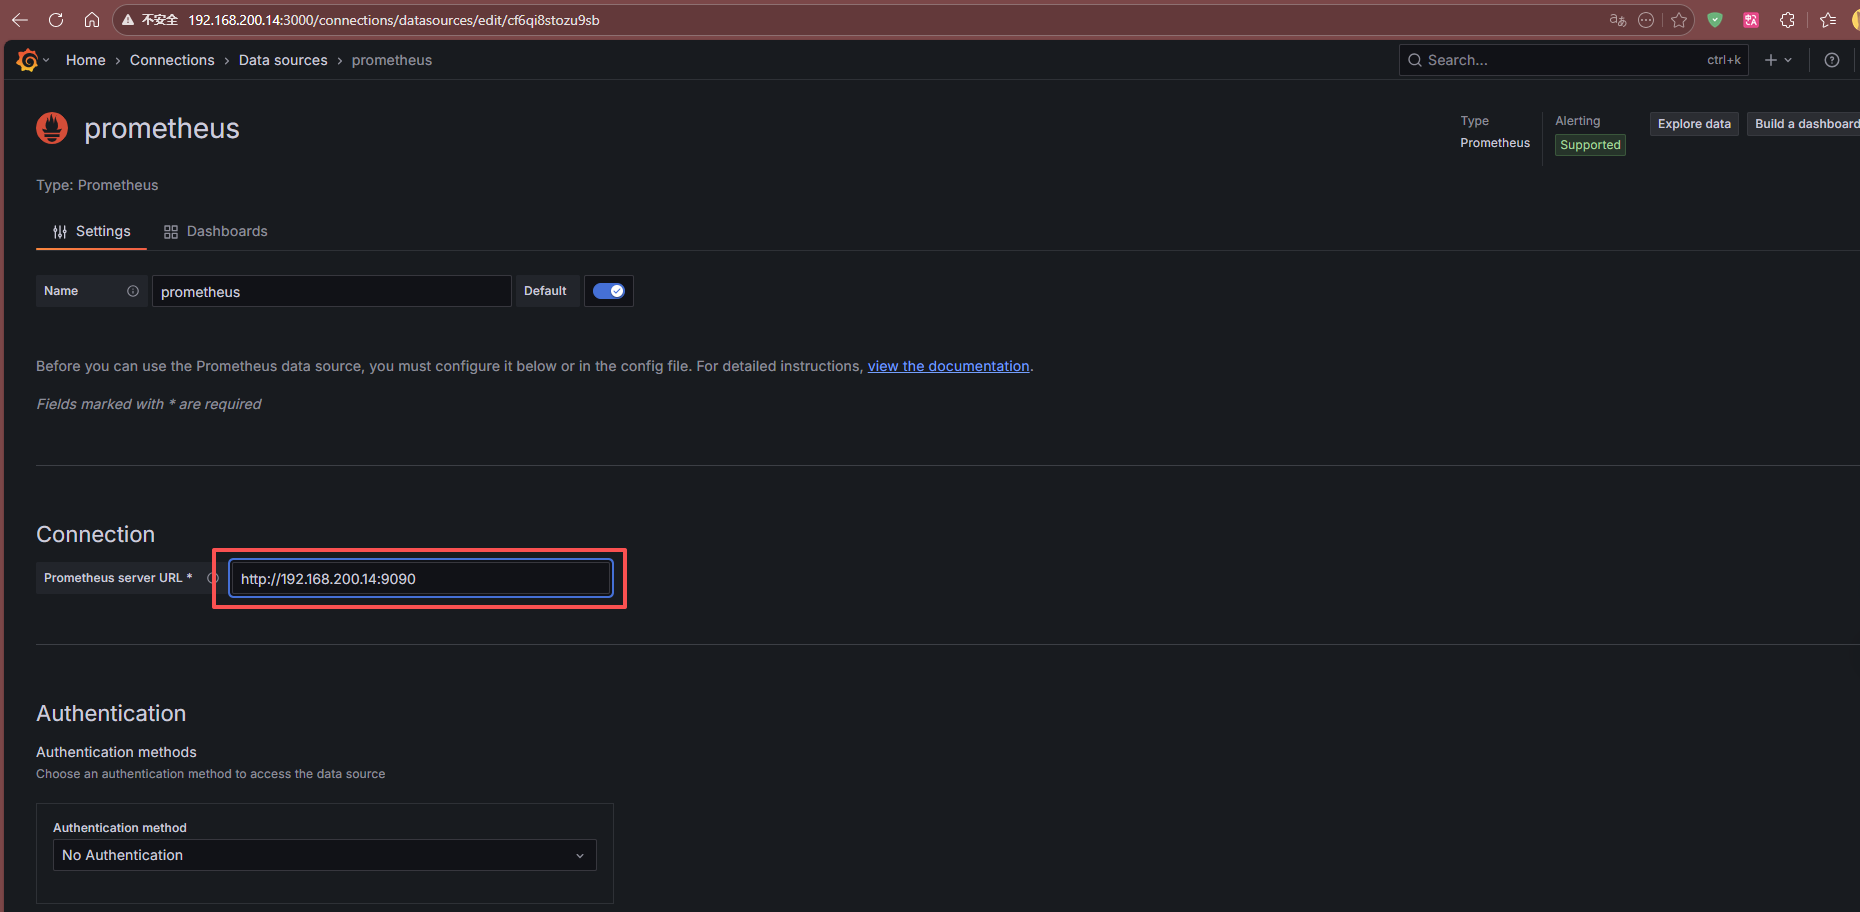Open the plus 'new' dropdown menu

click(1777, 60)
